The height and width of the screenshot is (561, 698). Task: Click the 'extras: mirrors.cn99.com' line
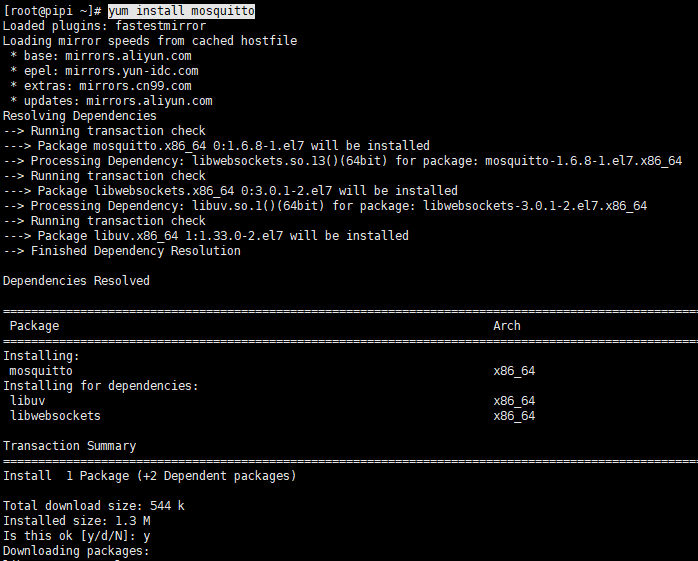pos(101,86)
